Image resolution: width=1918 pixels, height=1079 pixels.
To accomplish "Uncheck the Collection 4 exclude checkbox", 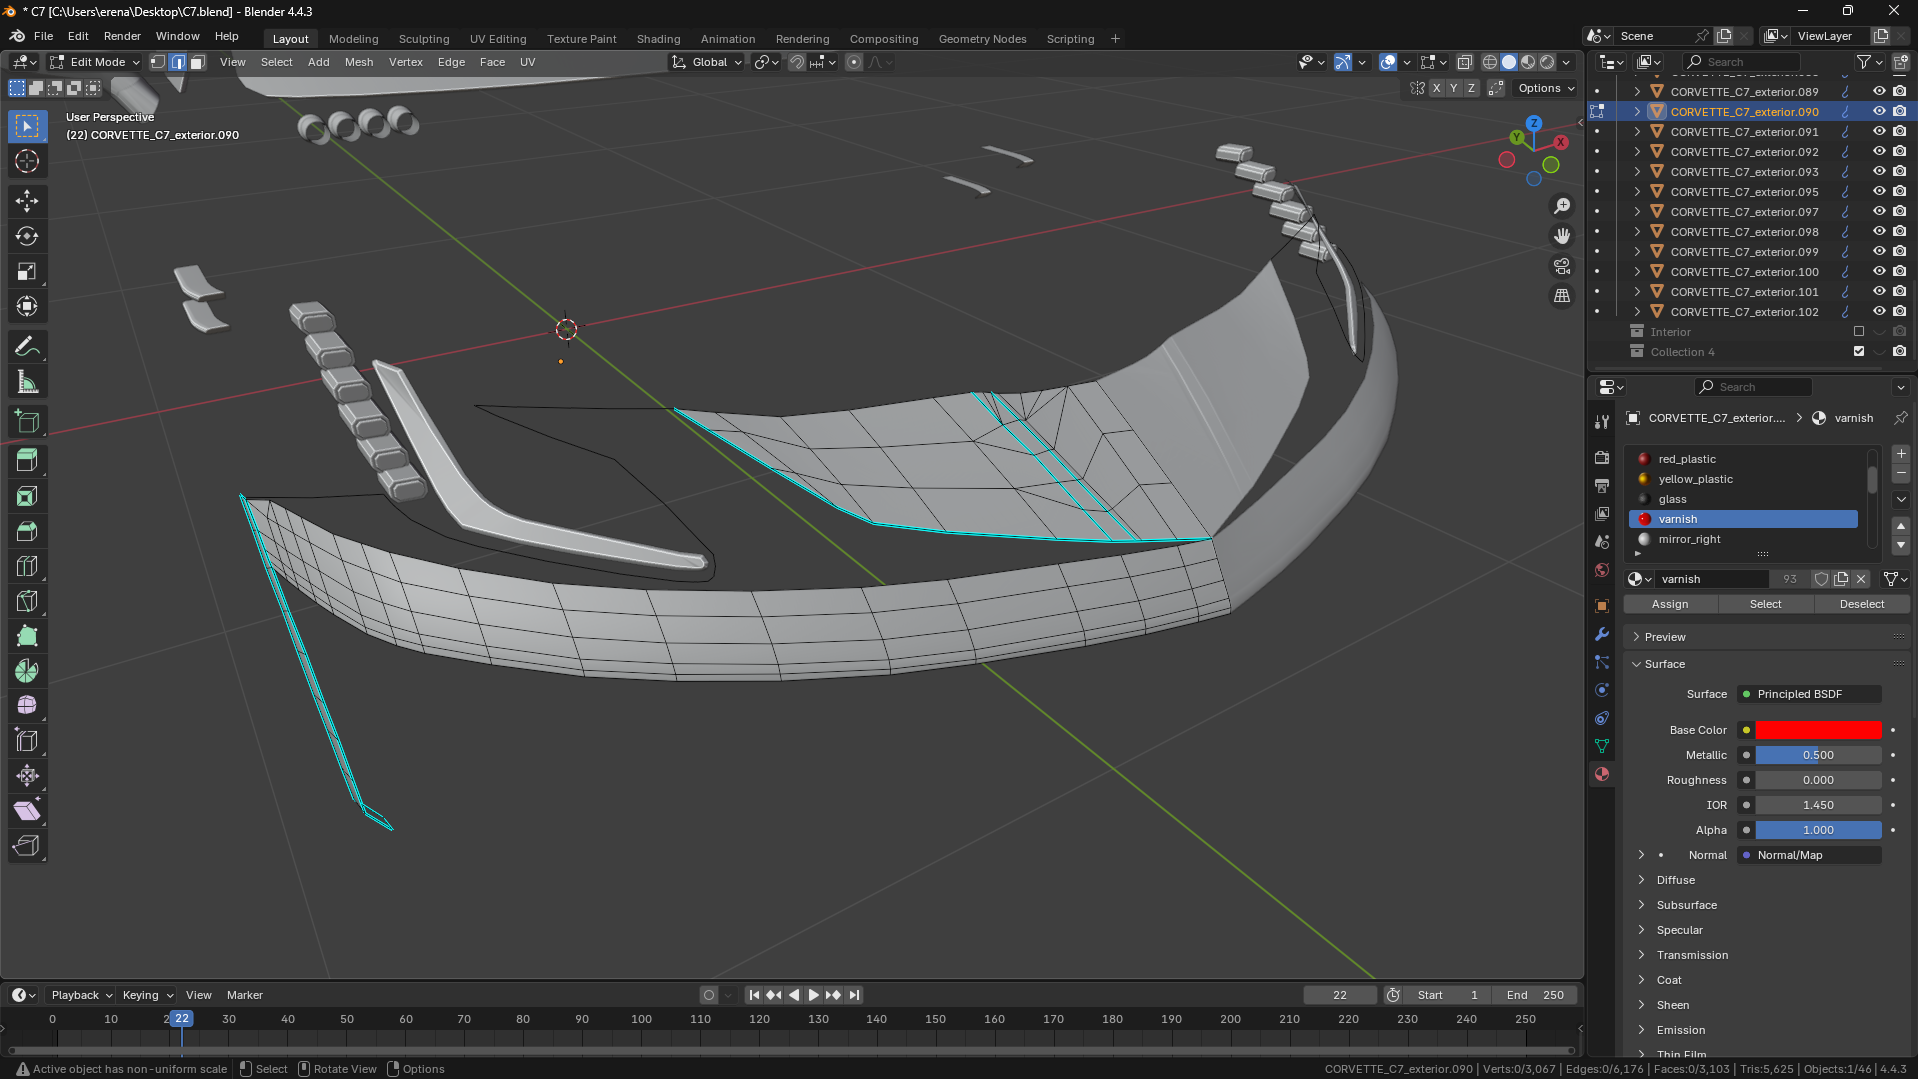I will (1859, 351).
